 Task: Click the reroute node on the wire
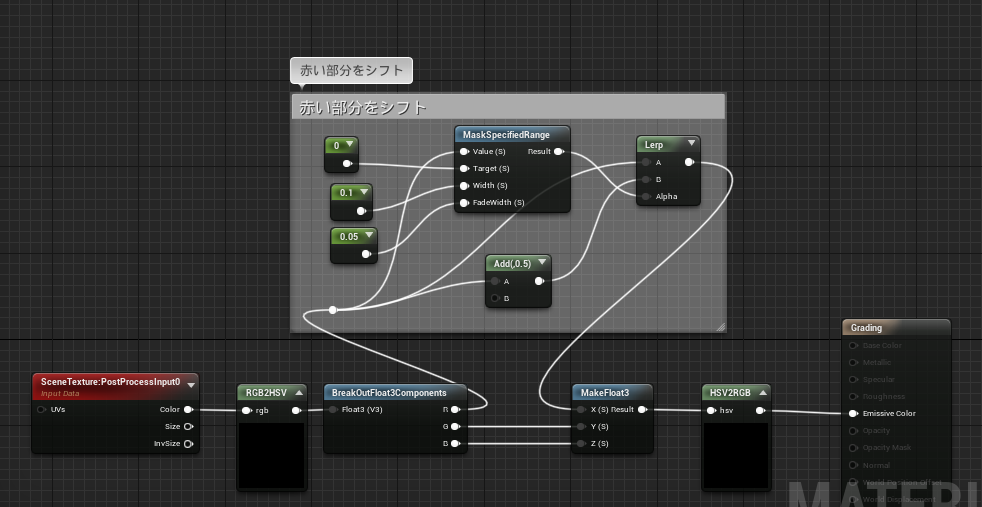(x=333, y=310)
